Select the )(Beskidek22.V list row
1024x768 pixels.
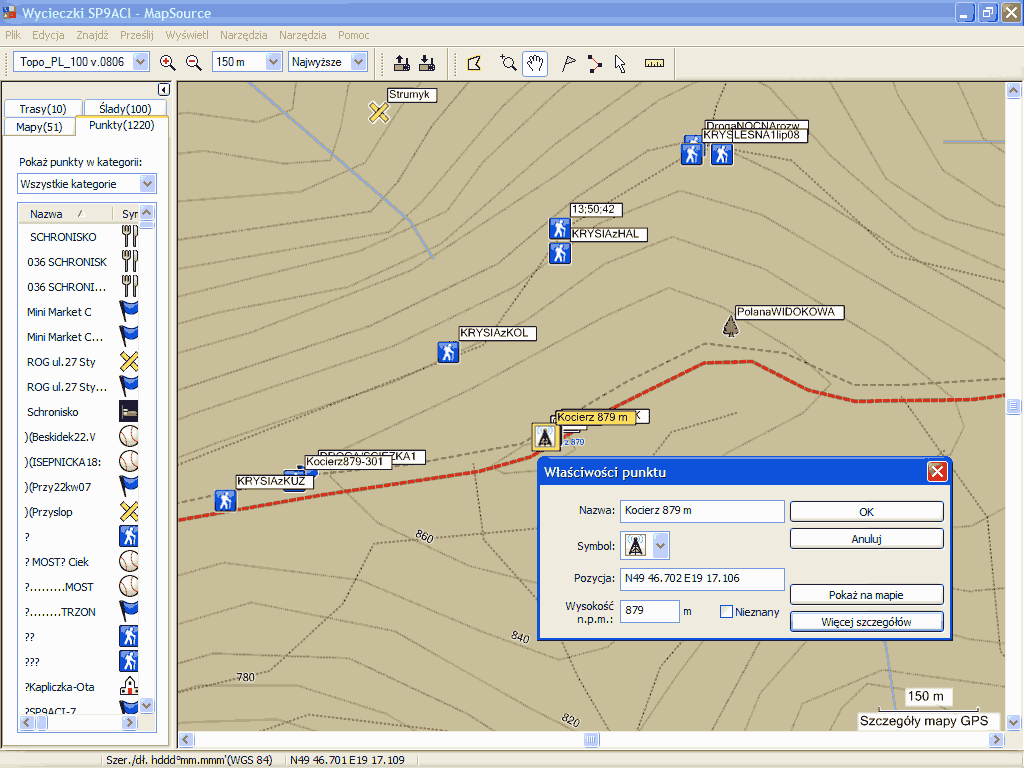pyautogui.click(x=78, y=437)
